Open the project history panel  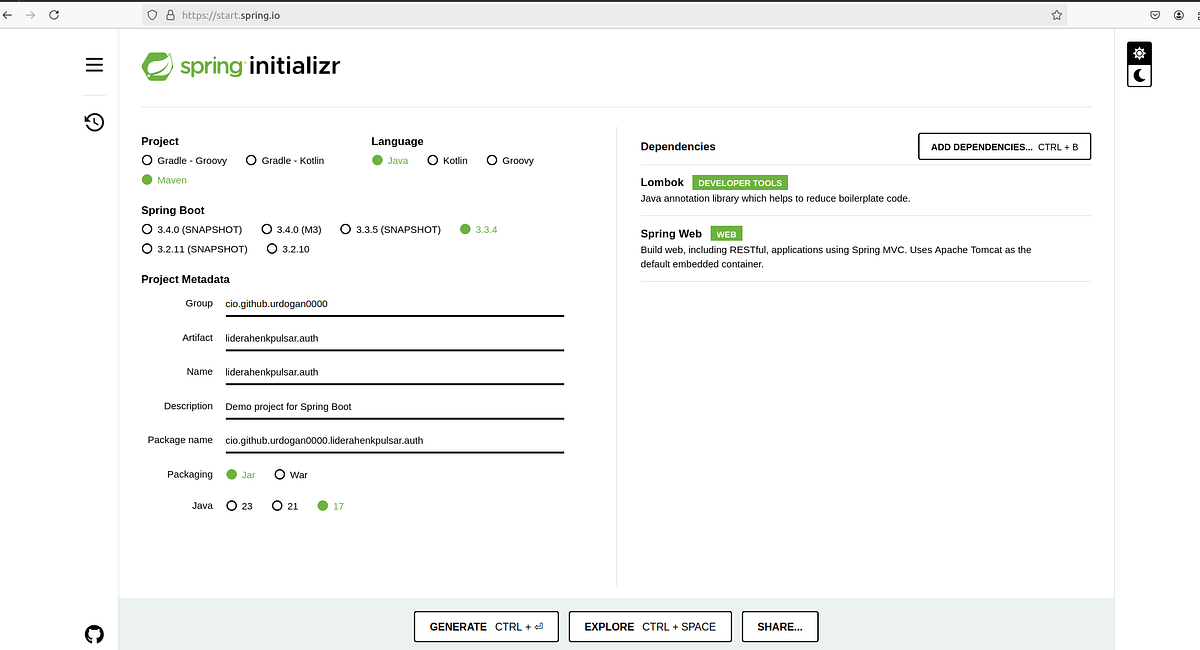(x=94, y=121)
